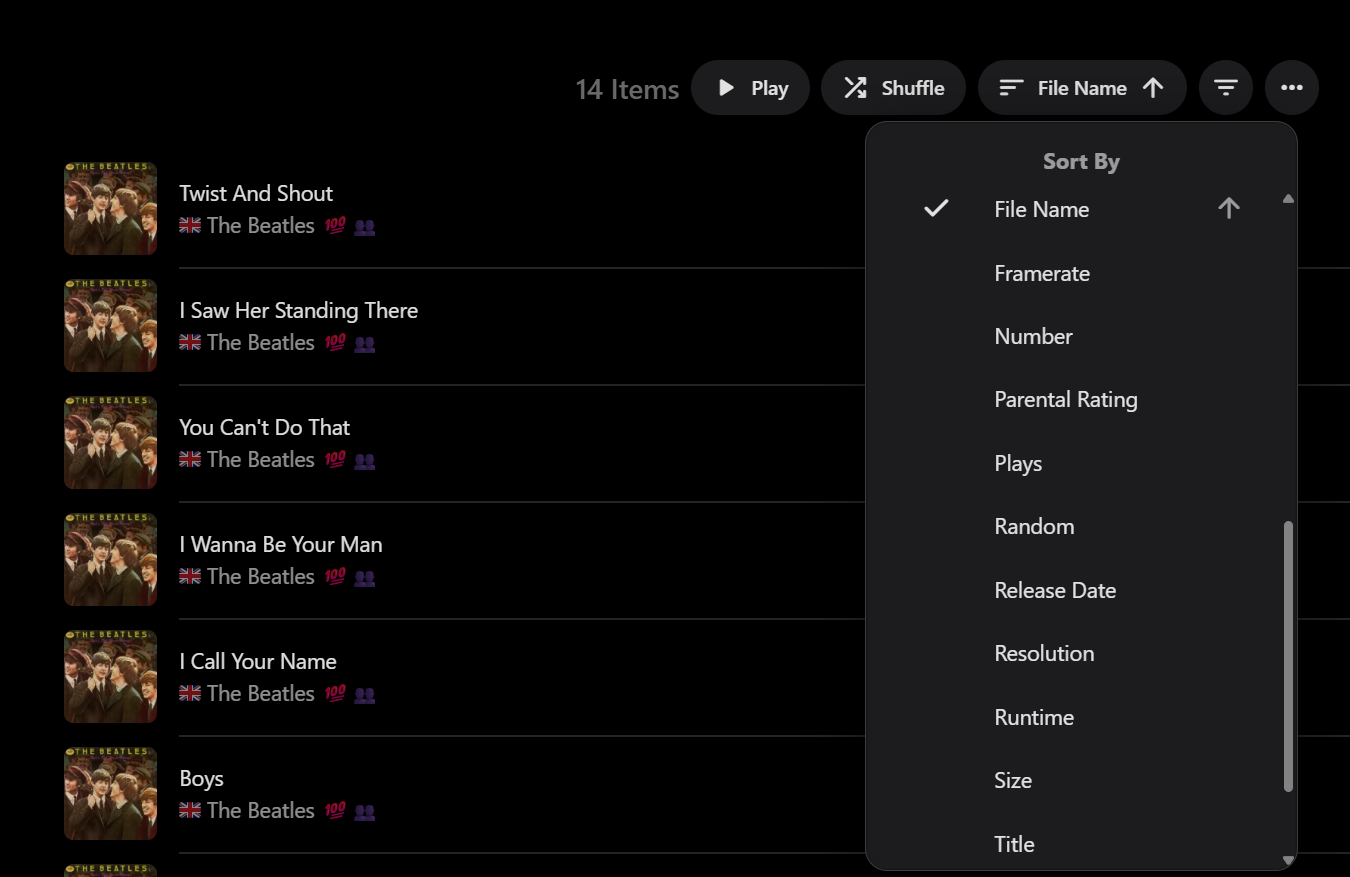Click the Twist And Shout album thumbnail
The height and width of the screenshot is (877, 1350).
coord(111,208)
